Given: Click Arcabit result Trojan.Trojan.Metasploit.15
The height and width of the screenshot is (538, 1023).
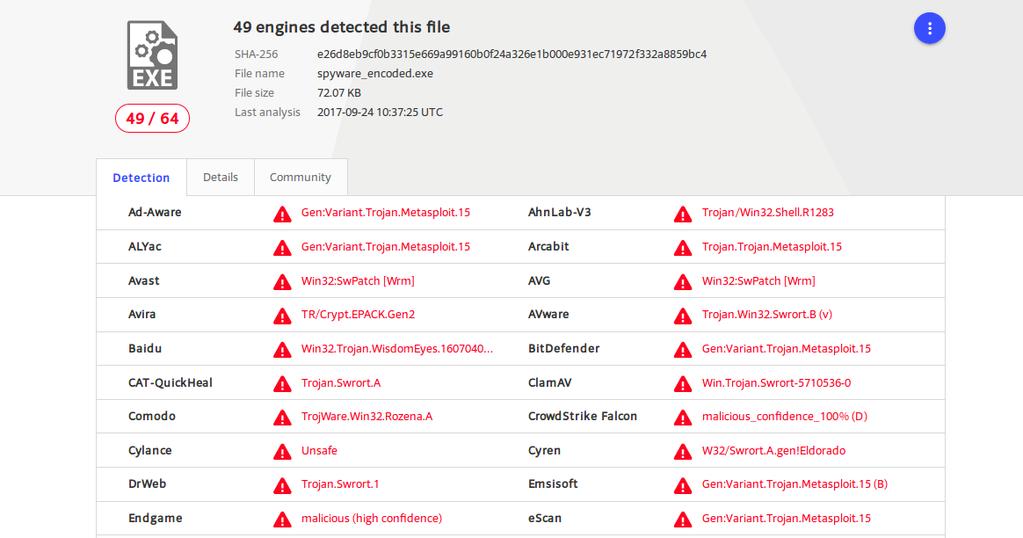Looking at the screenshot, I should click(x=772, y=247).
